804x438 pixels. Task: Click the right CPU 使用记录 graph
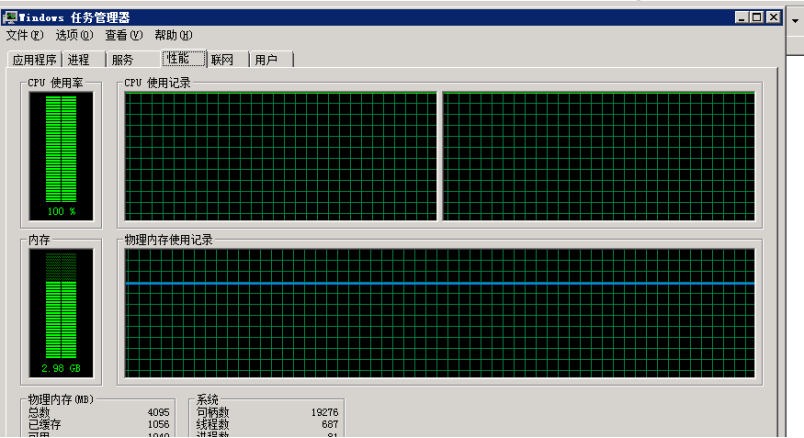point(598,156)
